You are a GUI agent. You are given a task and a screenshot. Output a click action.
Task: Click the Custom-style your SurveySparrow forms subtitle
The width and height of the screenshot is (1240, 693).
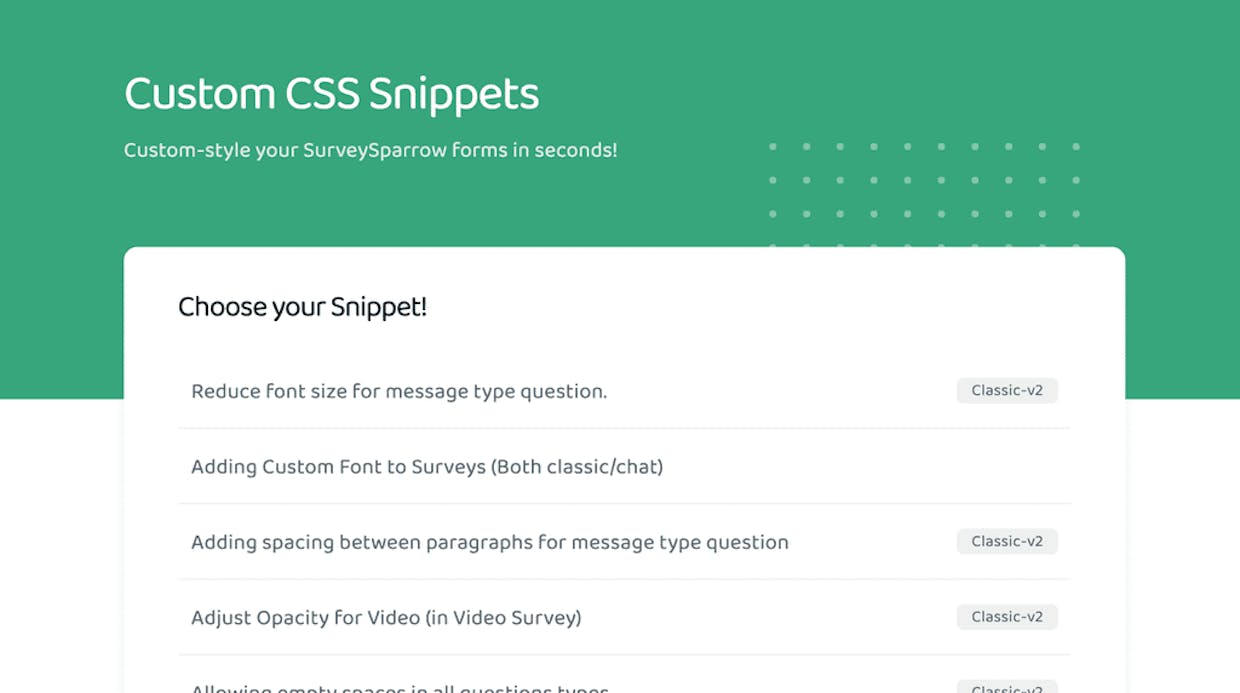pyautogui.click(x=371, y=151)
